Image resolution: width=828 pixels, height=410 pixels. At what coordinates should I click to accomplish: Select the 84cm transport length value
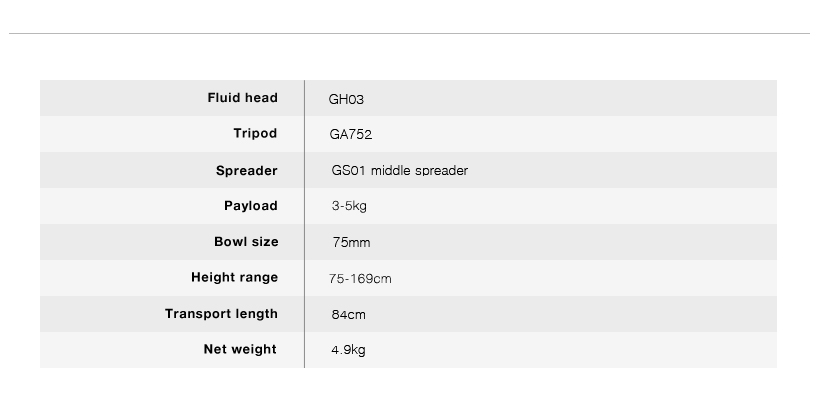[349, 314]
